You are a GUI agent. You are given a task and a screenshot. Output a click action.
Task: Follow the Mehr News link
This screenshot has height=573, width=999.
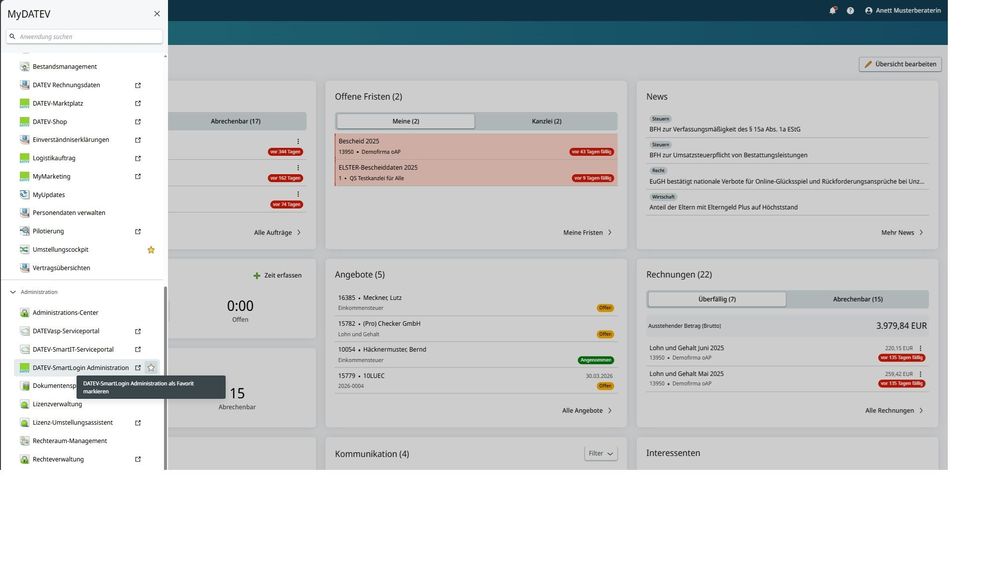tap(902, 233)
